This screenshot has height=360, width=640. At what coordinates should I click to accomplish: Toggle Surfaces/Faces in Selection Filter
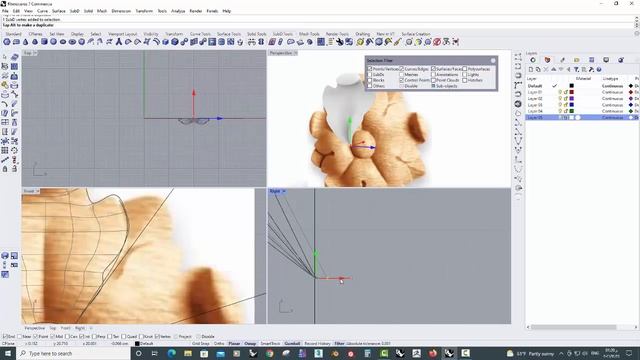tap(433, 69)
